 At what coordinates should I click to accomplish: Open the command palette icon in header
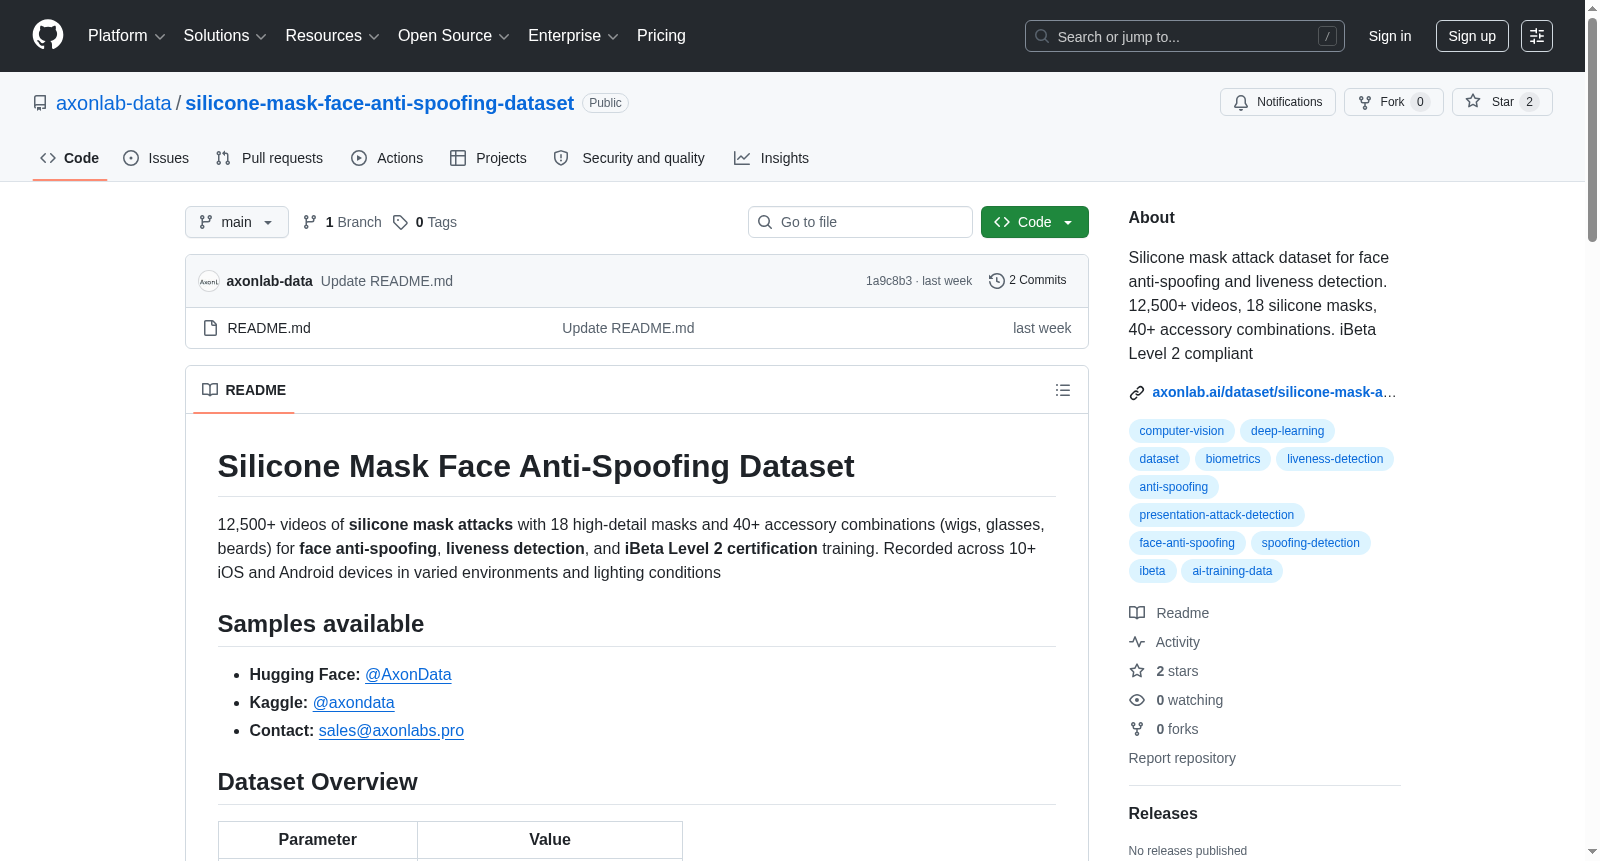1537,36
